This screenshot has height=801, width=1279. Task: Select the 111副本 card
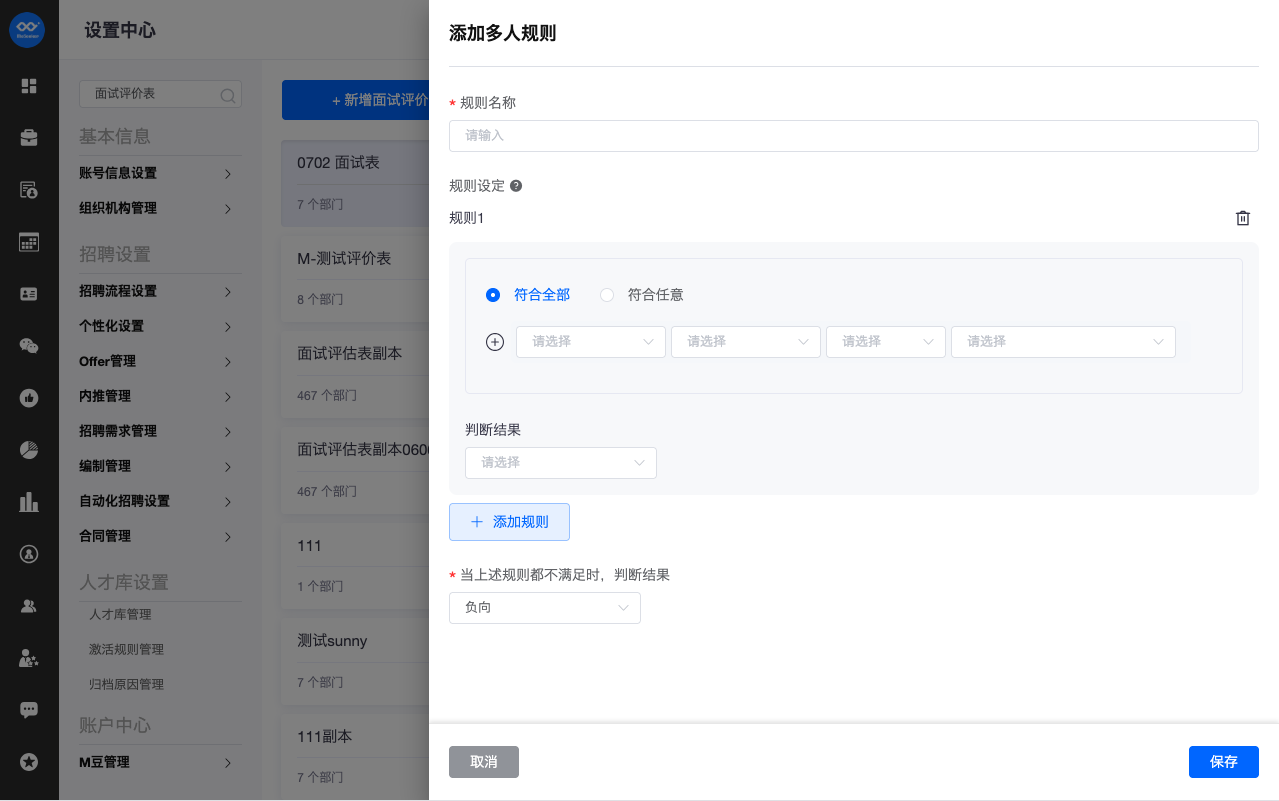pos(356,756)
